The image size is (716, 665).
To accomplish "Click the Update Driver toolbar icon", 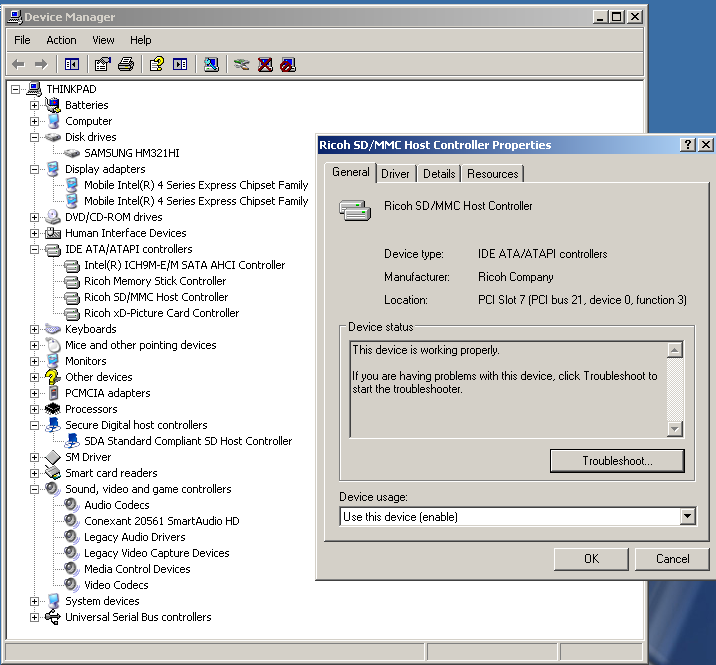I will click(242, 64).
